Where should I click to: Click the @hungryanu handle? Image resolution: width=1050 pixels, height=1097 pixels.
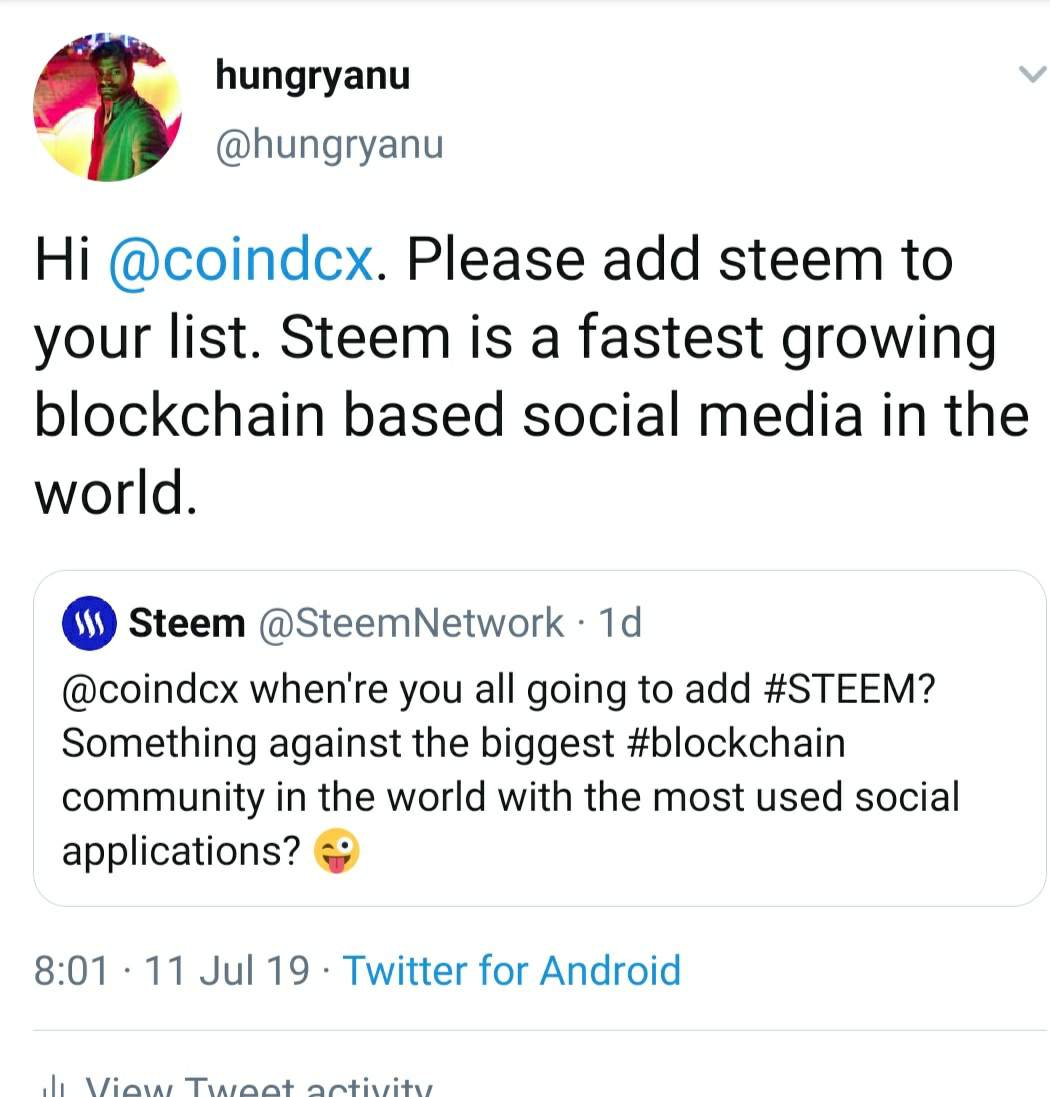(329, 145)
